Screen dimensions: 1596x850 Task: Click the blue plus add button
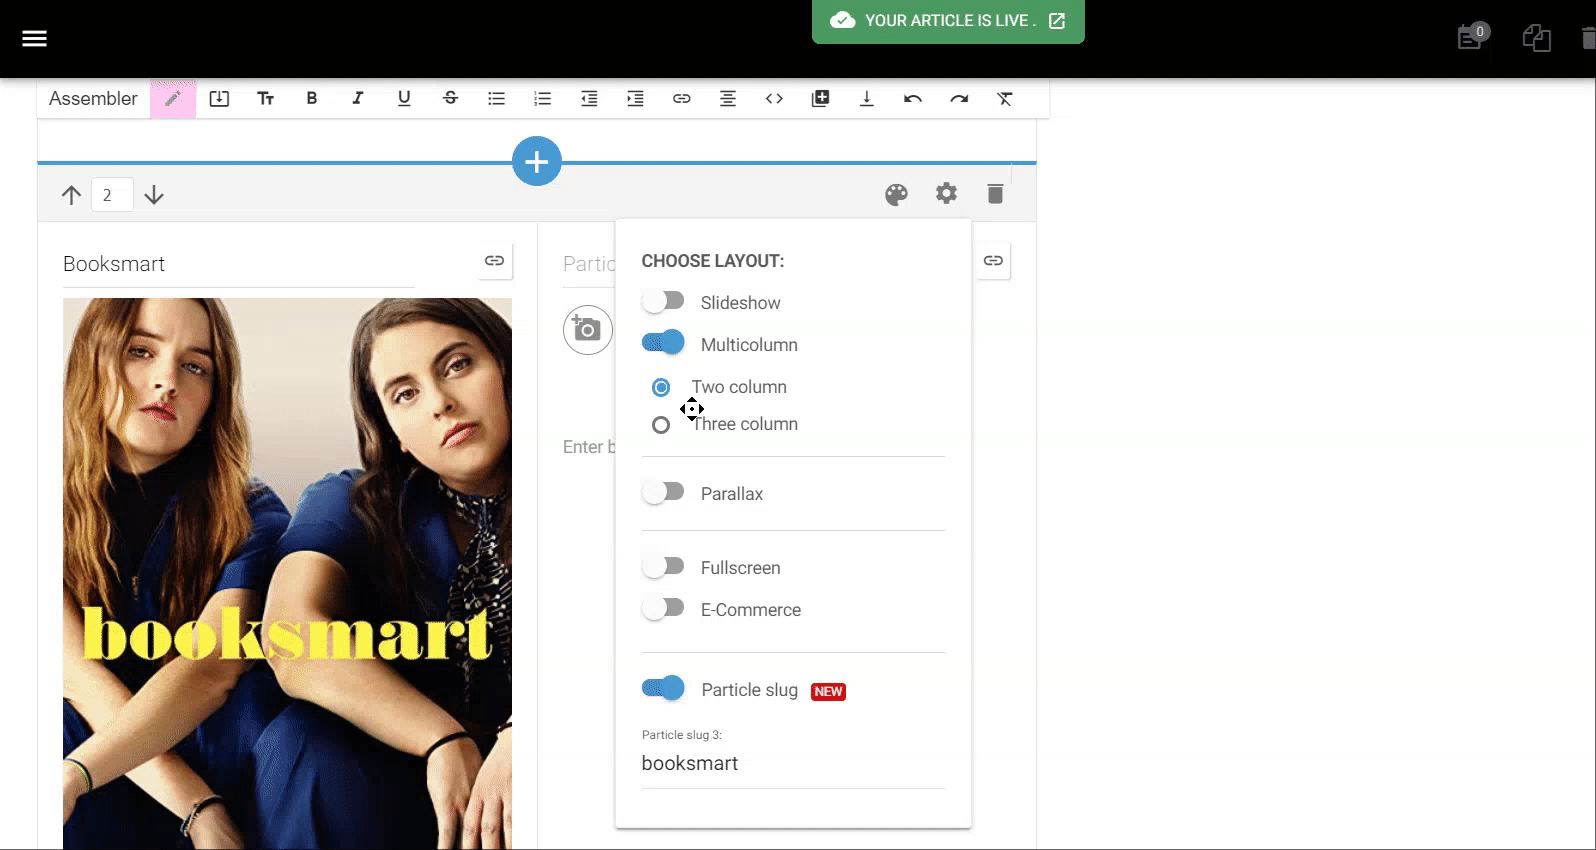537,161
